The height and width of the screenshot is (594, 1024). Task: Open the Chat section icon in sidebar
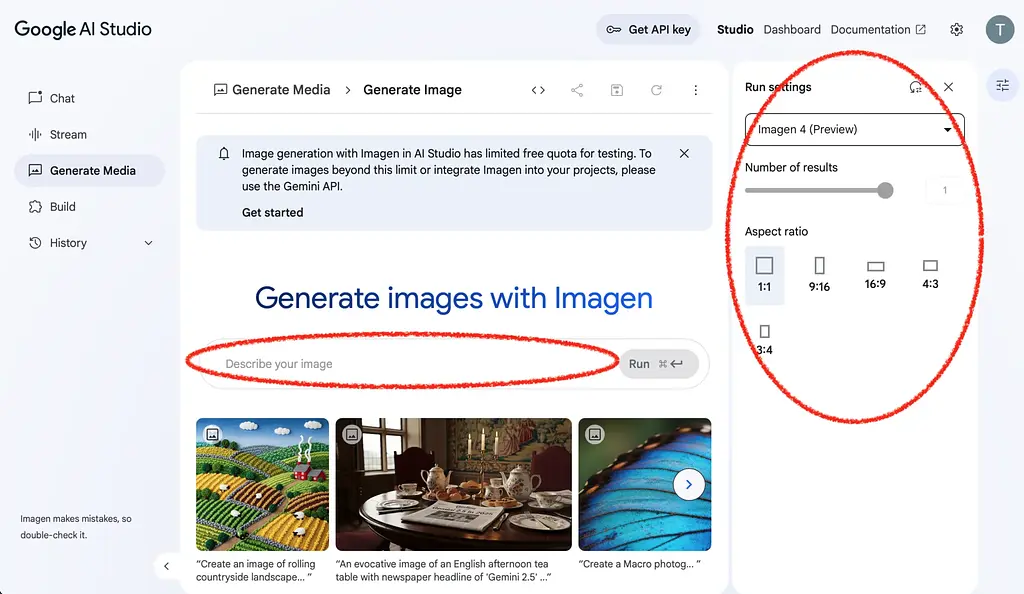tap(36, 98)
